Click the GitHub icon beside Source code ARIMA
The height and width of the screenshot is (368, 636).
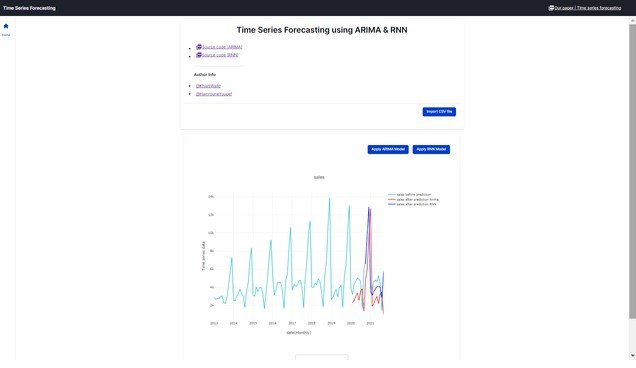pos(199,47)
